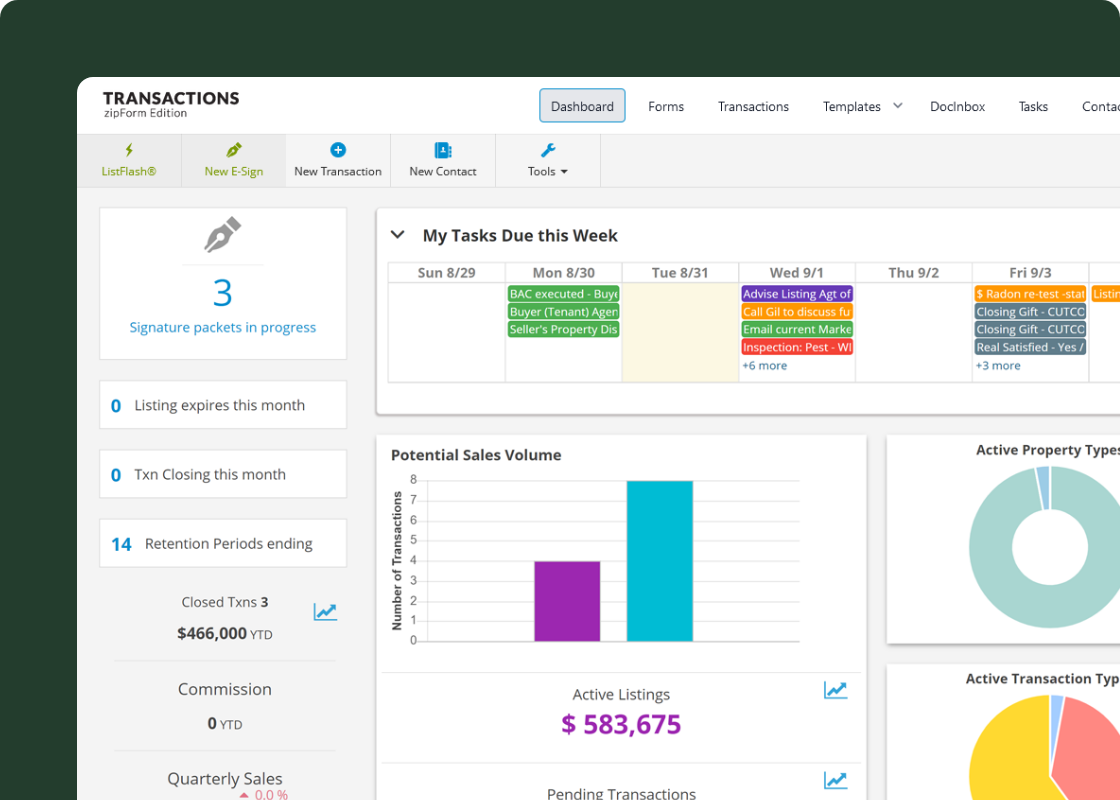Click the Retention Periods count 14
The image size is (1120, 800).
pos(121,544)
